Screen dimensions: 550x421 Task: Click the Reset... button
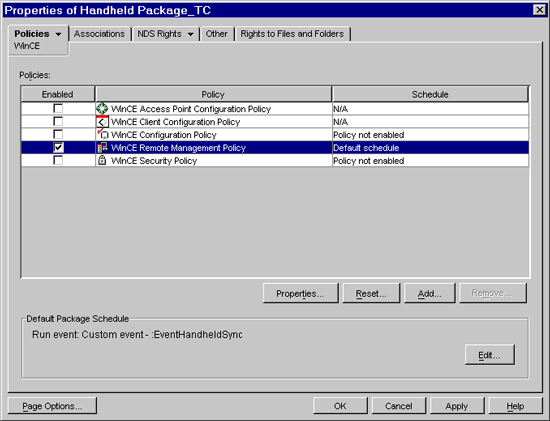pyautogui.click(x=371, y=293)
